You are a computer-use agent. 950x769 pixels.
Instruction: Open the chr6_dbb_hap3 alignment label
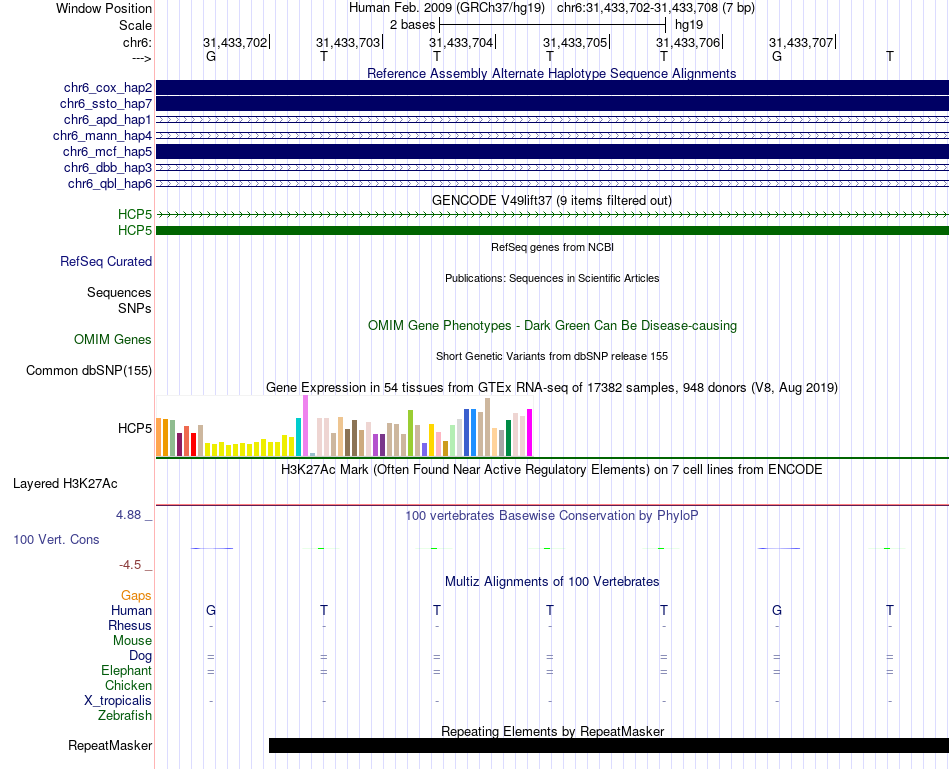point(108,167)
